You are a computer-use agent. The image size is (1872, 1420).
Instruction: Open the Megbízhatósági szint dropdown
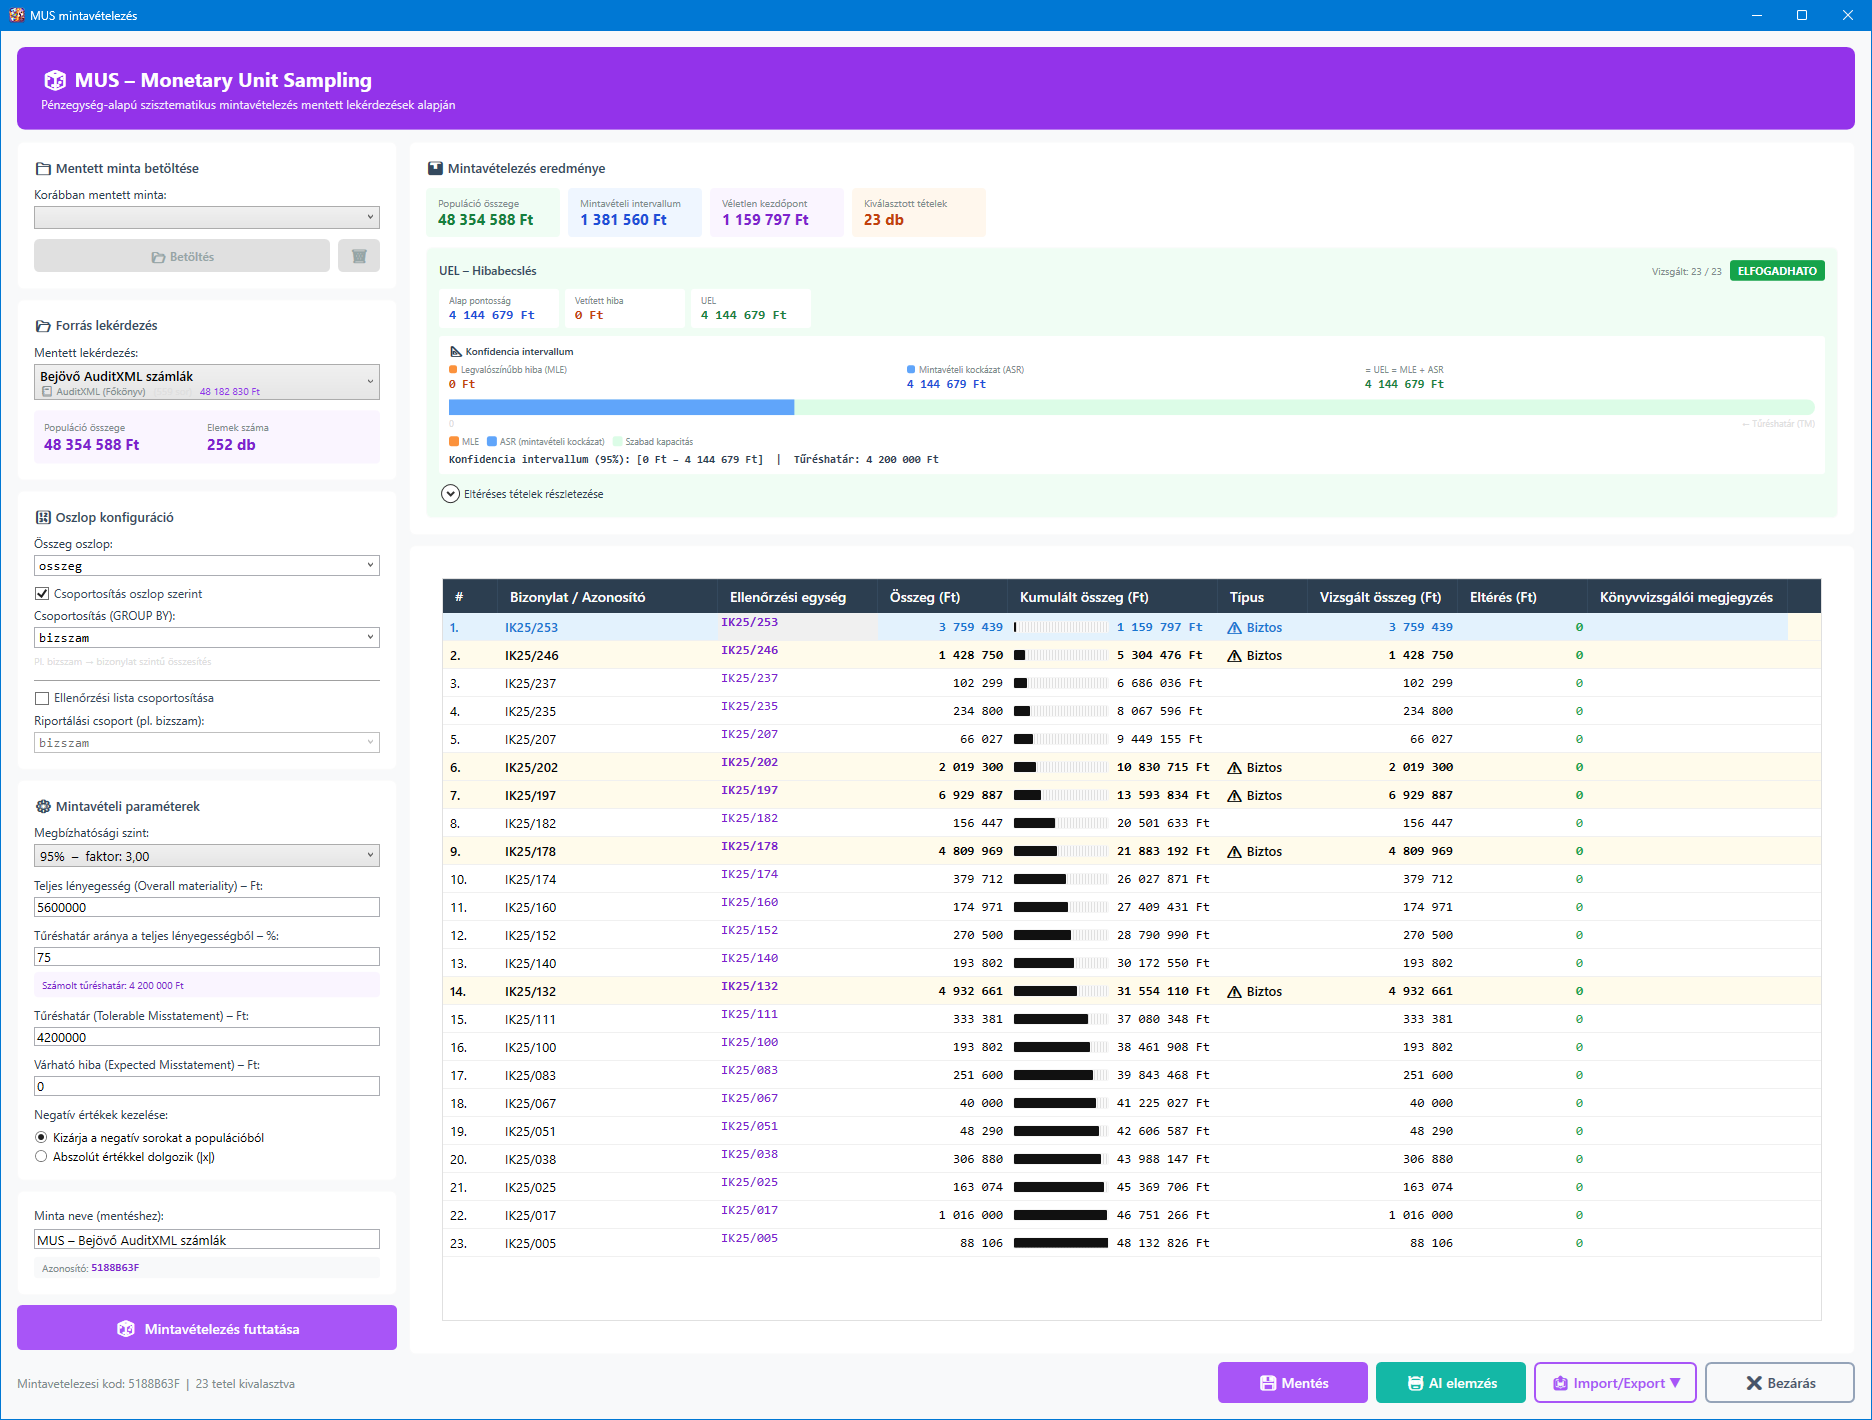[207, 856]
